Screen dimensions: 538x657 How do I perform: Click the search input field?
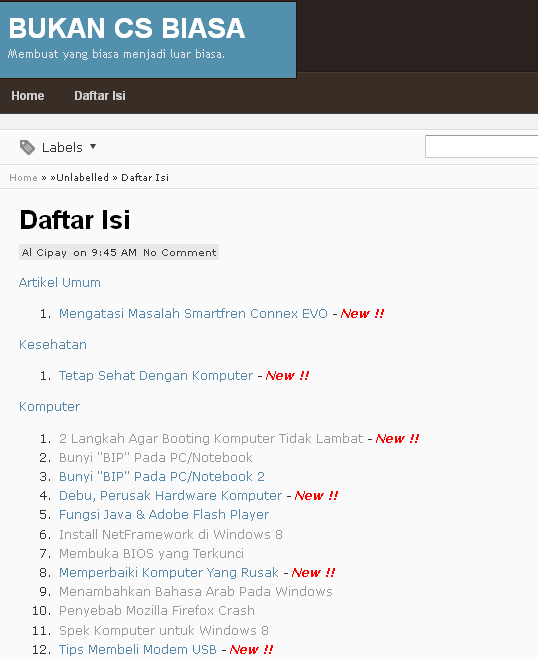pyautogui.click(x=481, y=147)
